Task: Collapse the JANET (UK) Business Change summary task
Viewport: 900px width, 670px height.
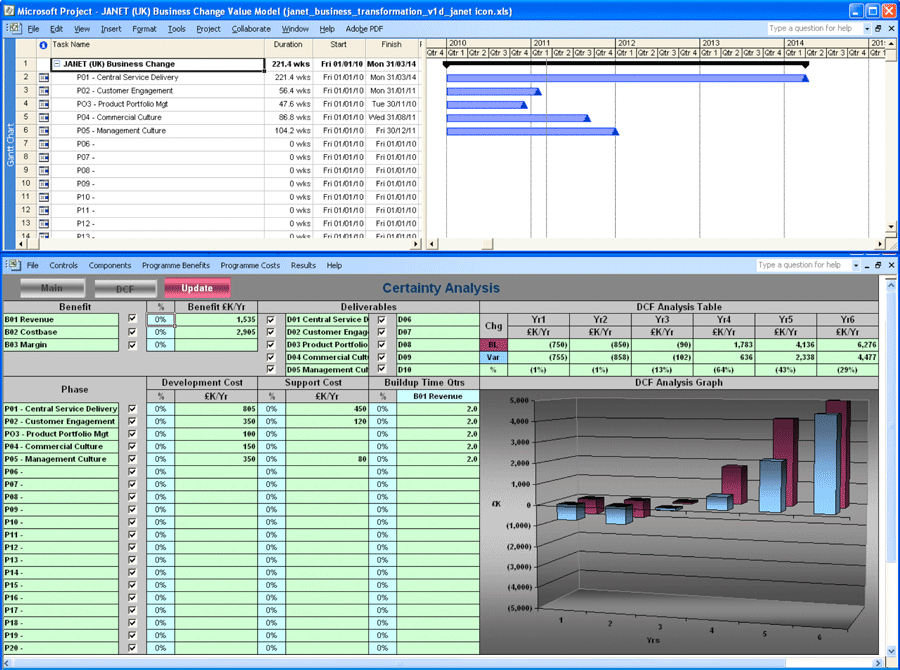Action: [x=57, y=64]
